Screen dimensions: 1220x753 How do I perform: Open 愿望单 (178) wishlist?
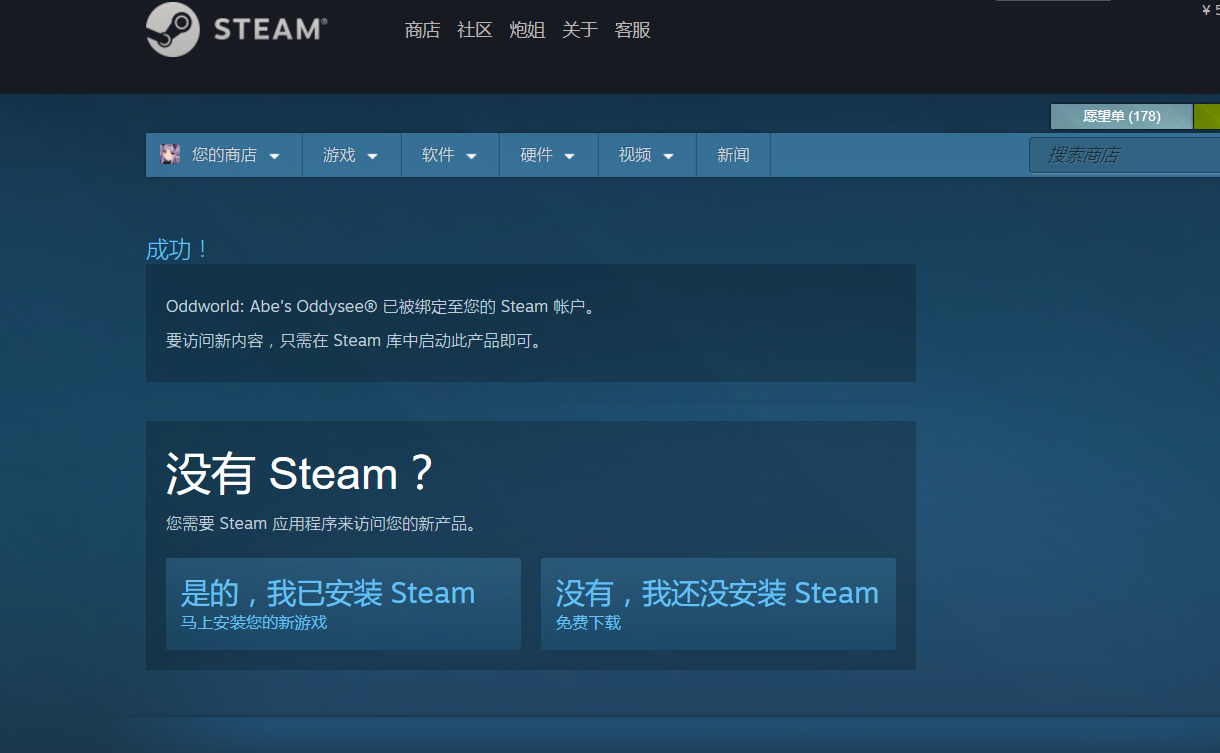click(x=1121, y=116)
